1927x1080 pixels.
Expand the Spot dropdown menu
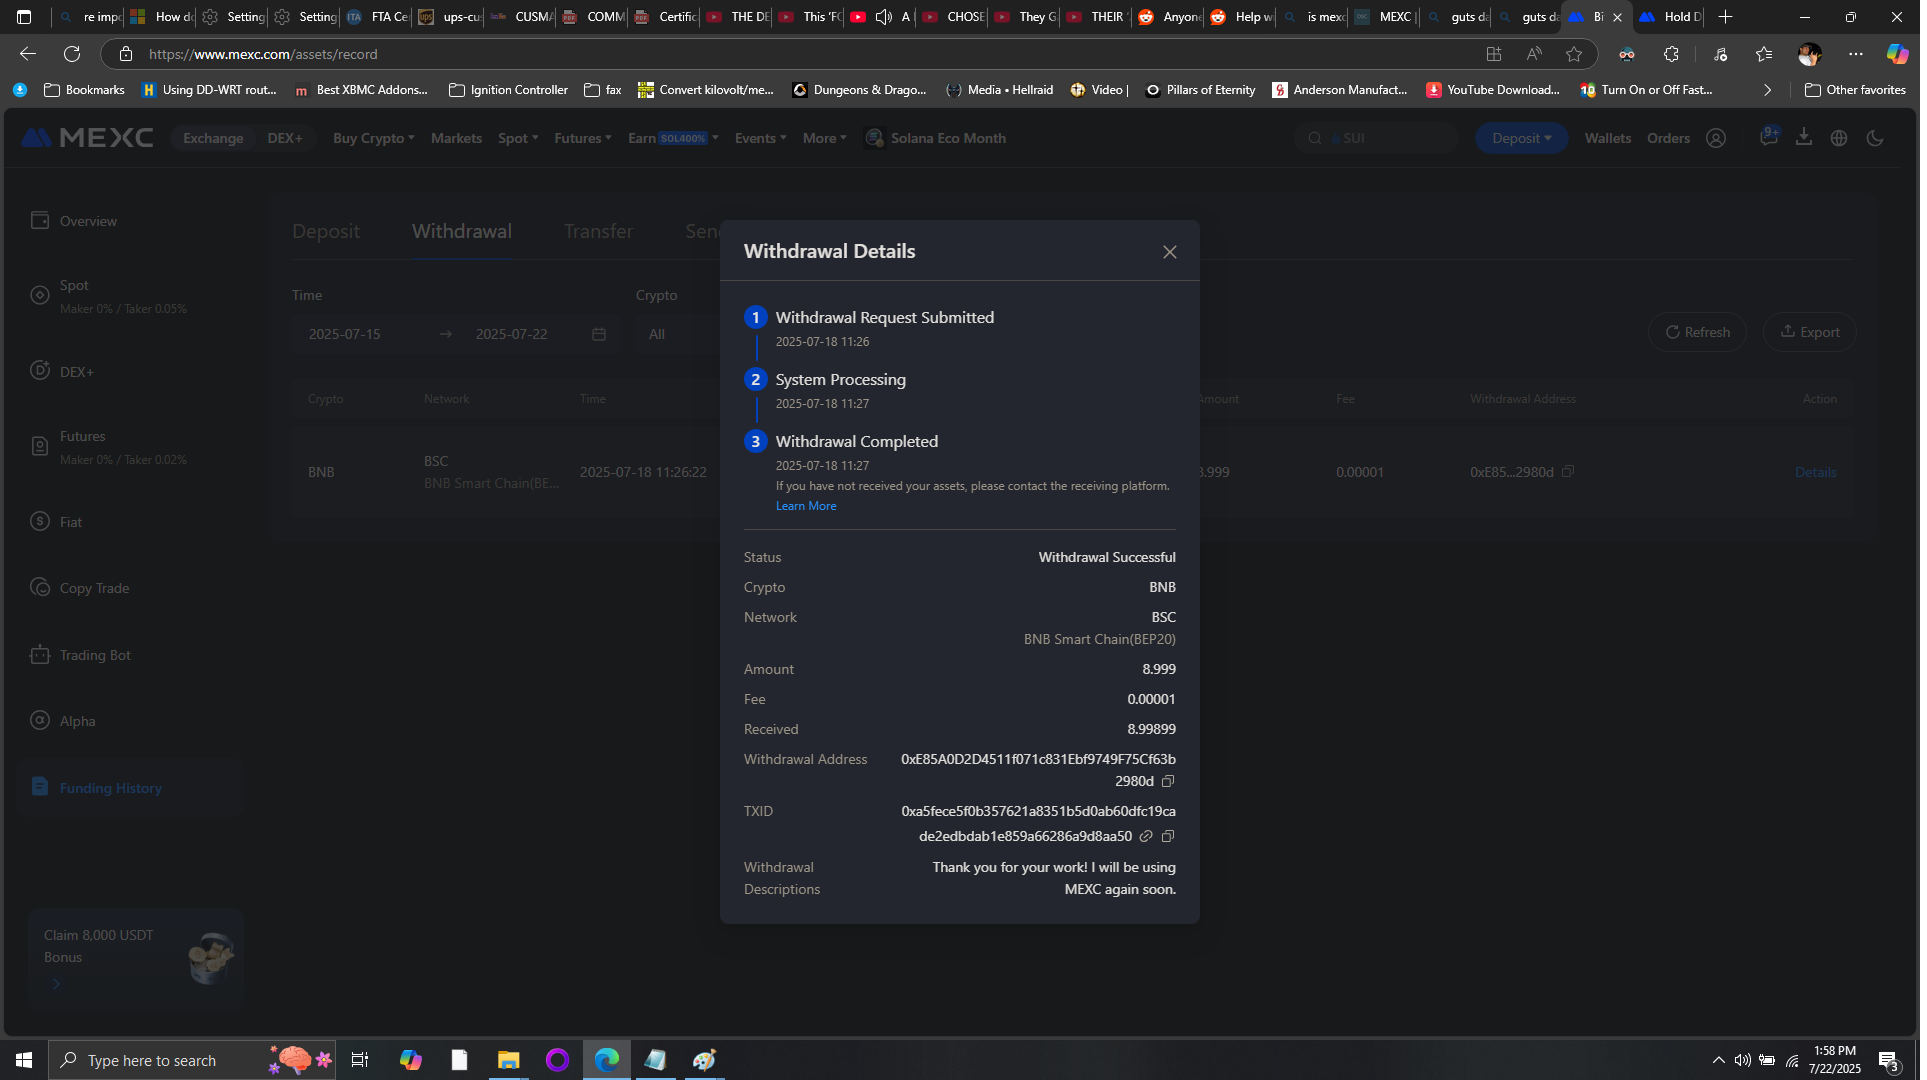tap(518, 138)
